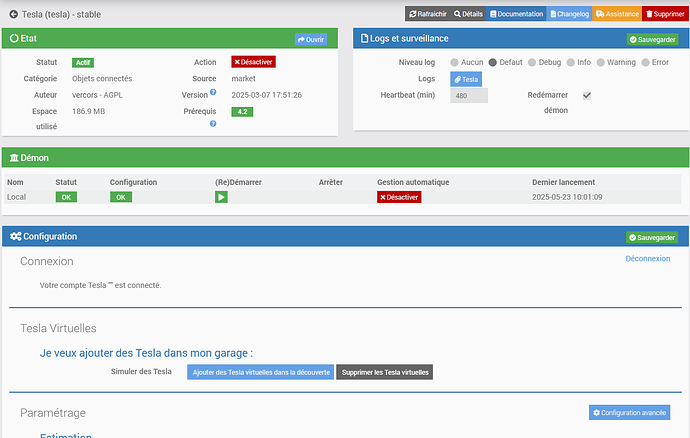Select the Info log level
Viewport: 690px width, 438px height.
click(571, 63)
